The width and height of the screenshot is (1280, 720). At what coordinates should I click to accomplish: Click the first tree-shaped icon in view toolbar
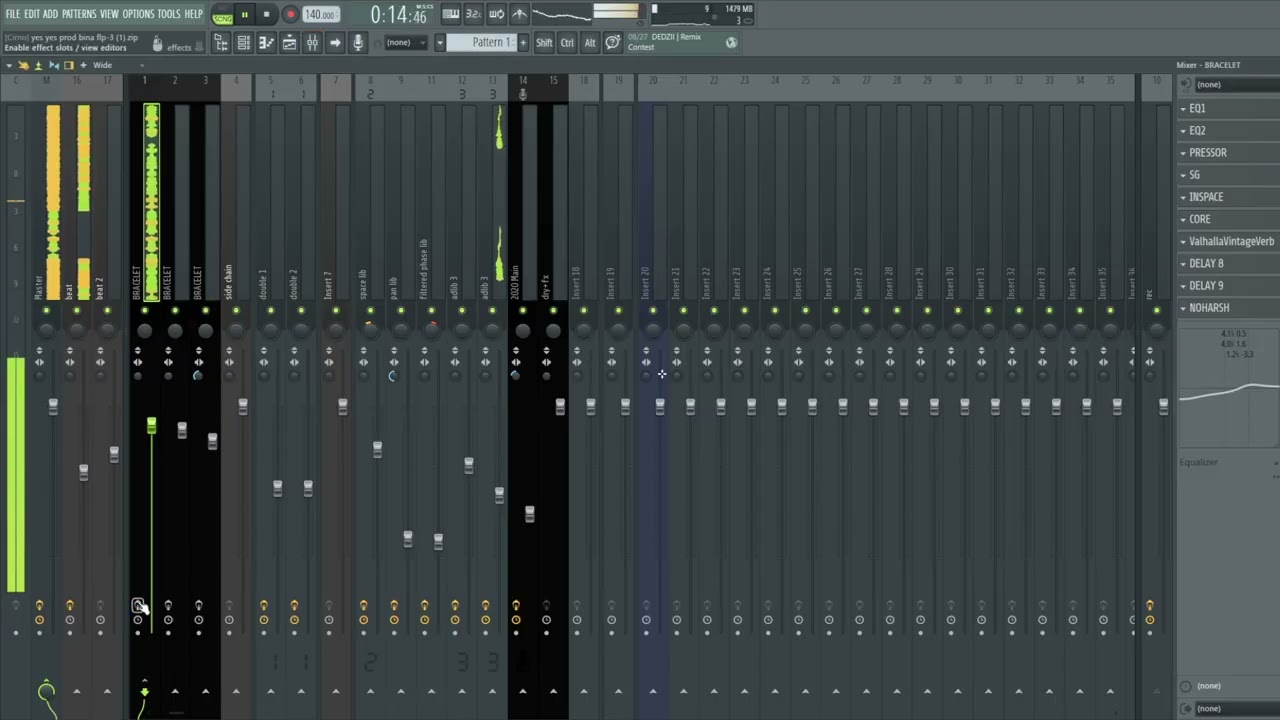coord(221,43)
